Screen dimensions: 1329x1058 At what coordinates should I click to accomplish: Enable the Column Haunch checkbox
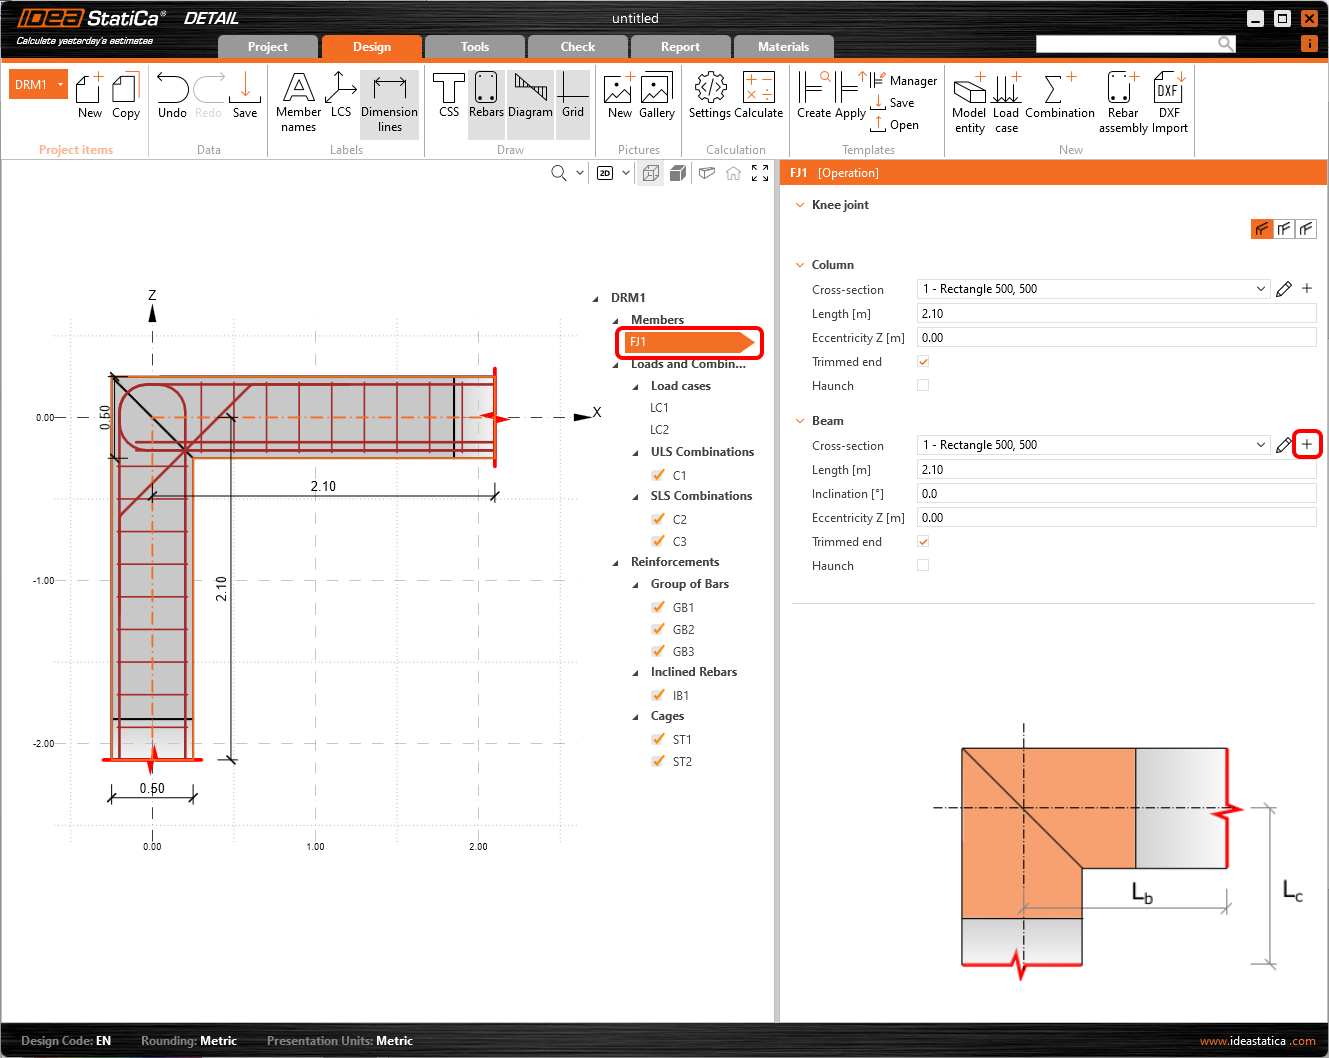click(923, 385)
